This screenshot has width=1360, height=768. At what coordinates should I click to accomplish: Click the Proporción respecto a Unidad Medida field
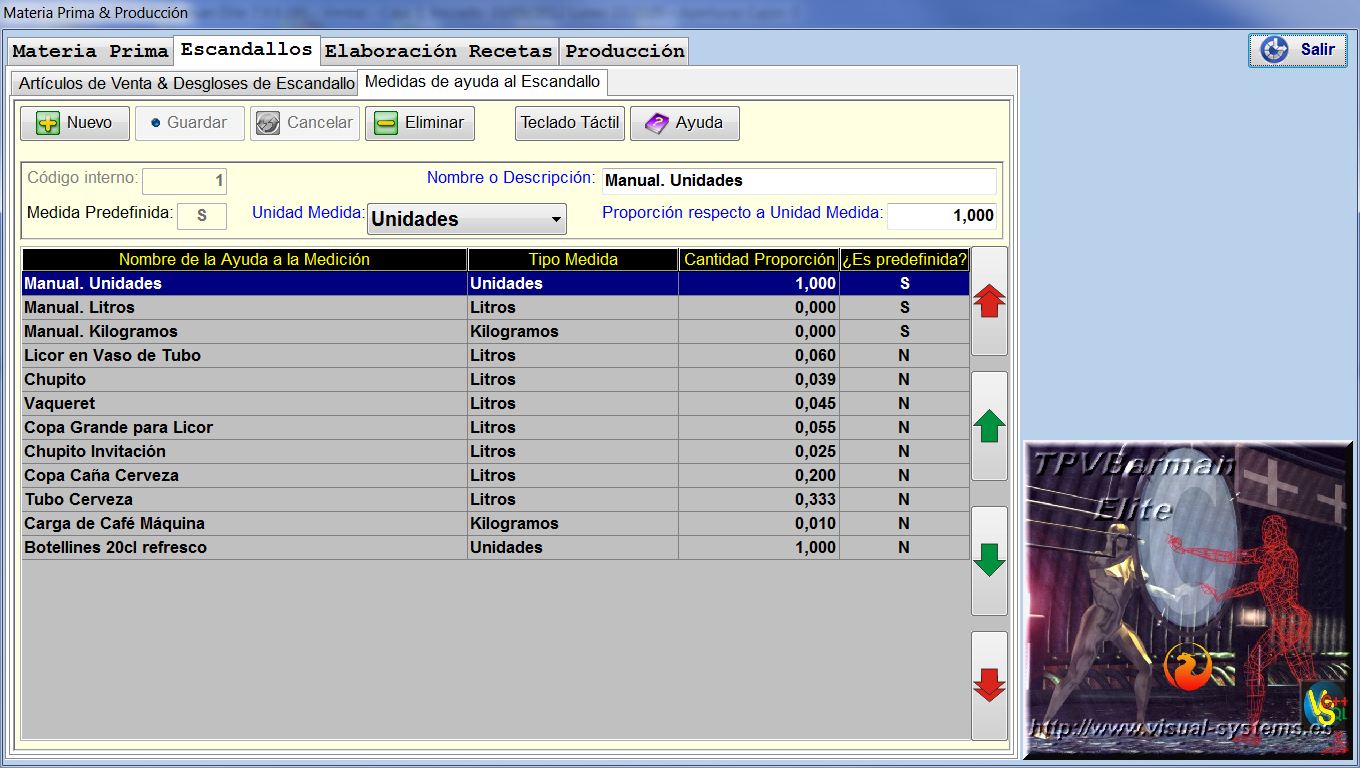pyautogui.click(x=941, y=215)
